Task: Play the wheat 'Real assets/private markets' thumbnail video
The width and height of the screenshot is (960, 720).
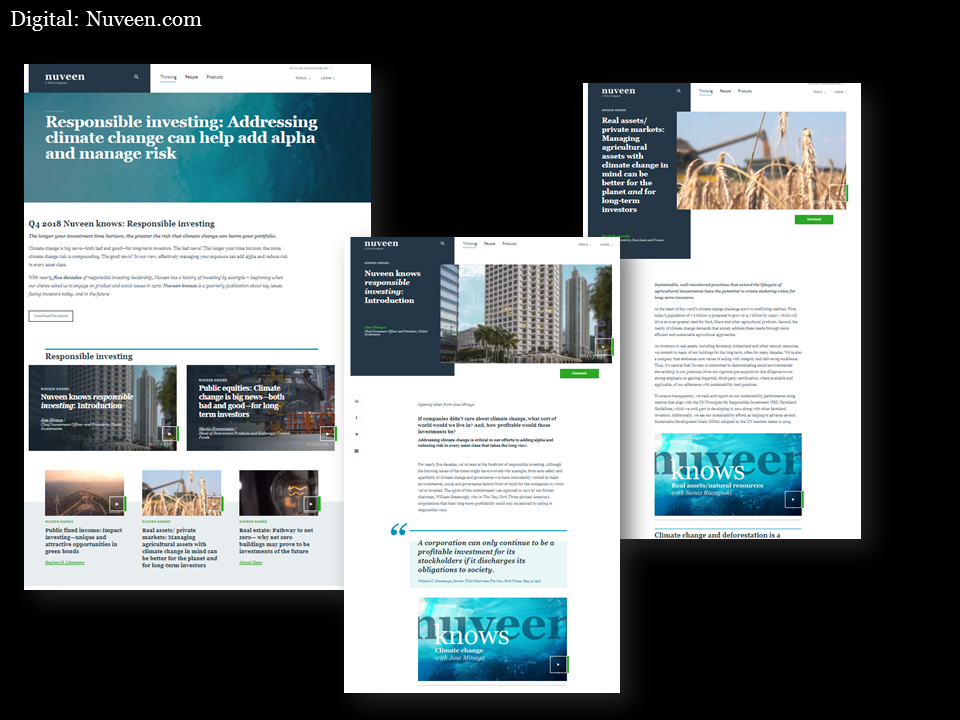Action: click(x=214, y=504)
